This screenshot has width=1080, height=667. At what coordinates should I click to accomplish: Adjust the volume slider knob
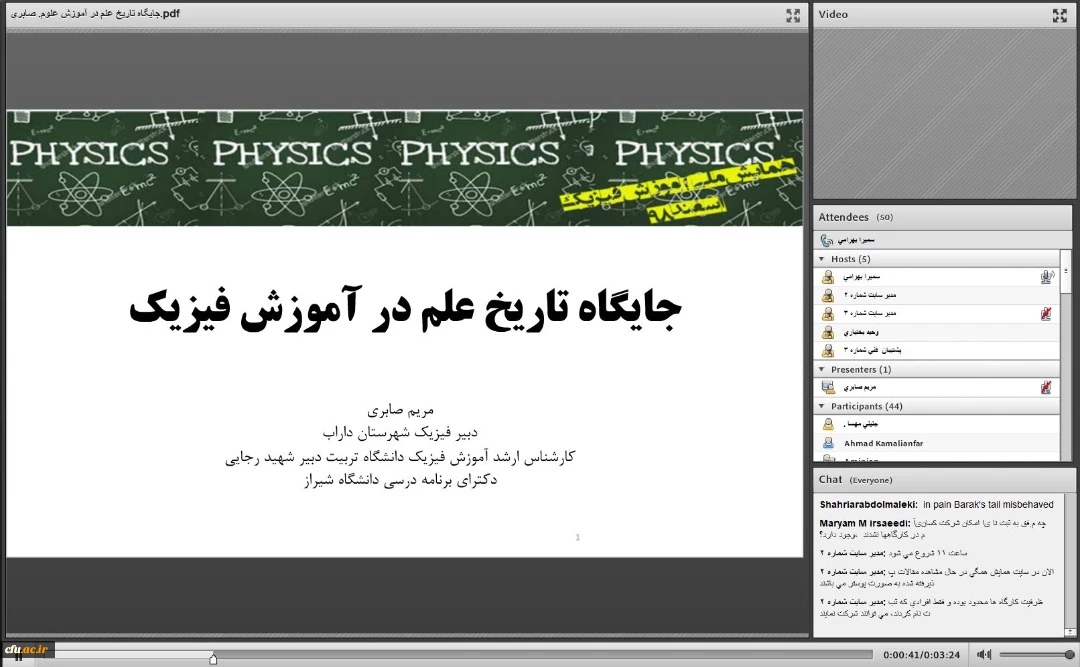pos(1069,654)
